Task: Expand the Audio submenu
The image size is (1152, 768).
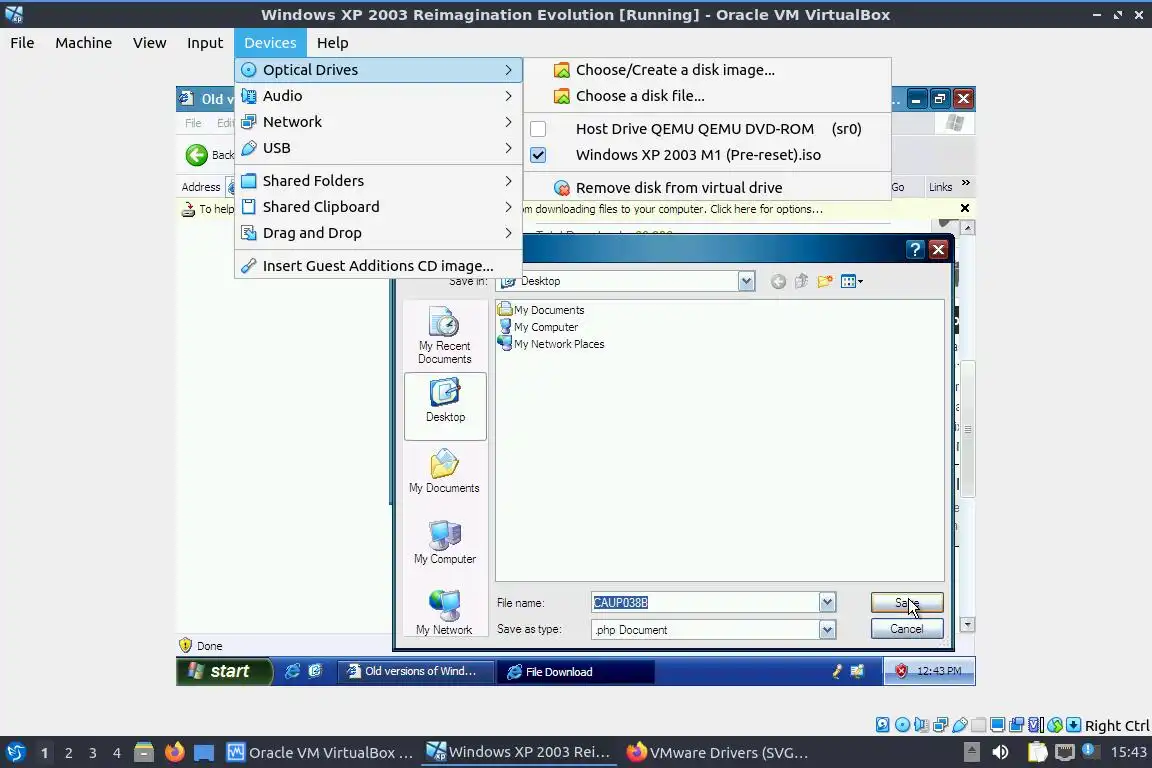Action: 378,96
